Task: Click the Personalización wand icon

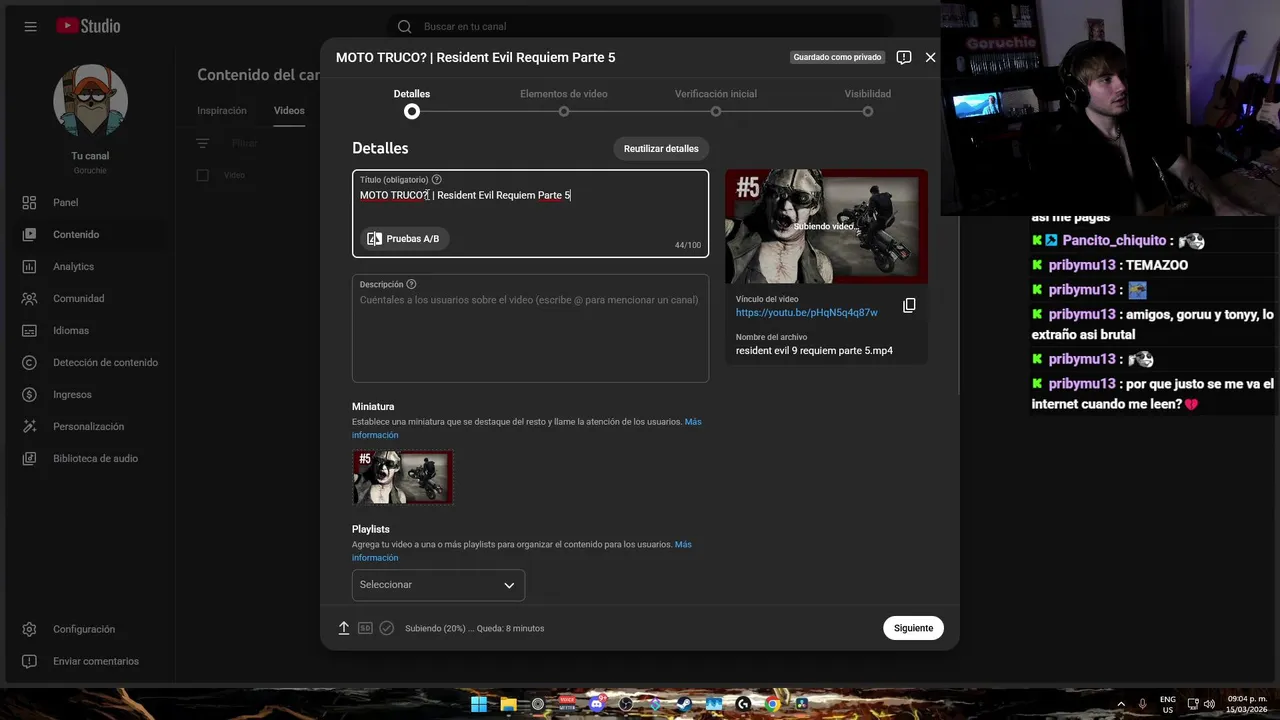Action: 30,426
